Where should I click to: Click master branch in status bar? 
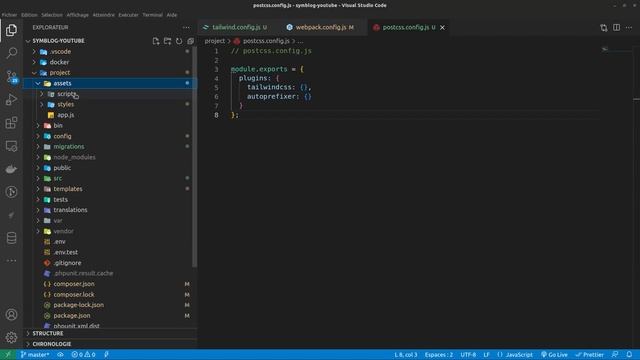[35, 355]
